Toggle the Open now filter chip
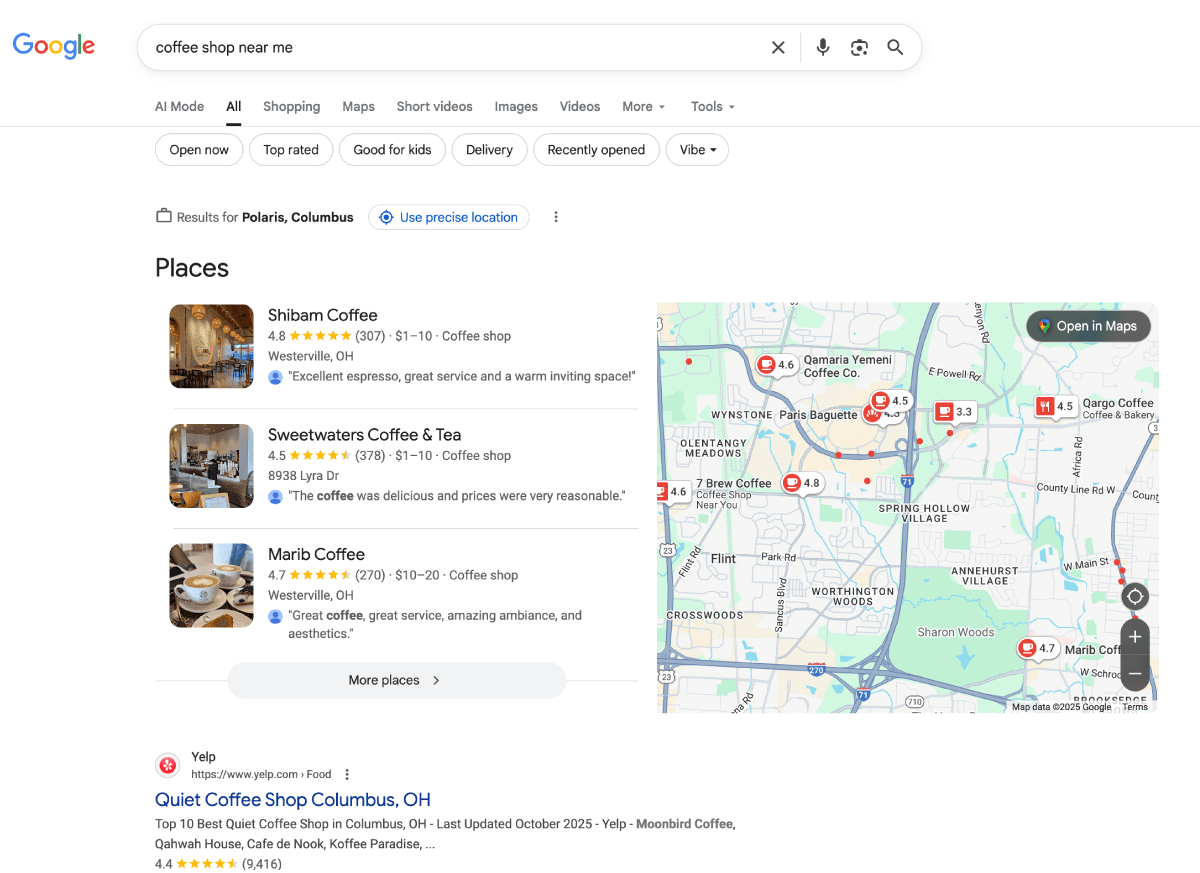Screen dimensions: 1200x873 coord(199,150)
